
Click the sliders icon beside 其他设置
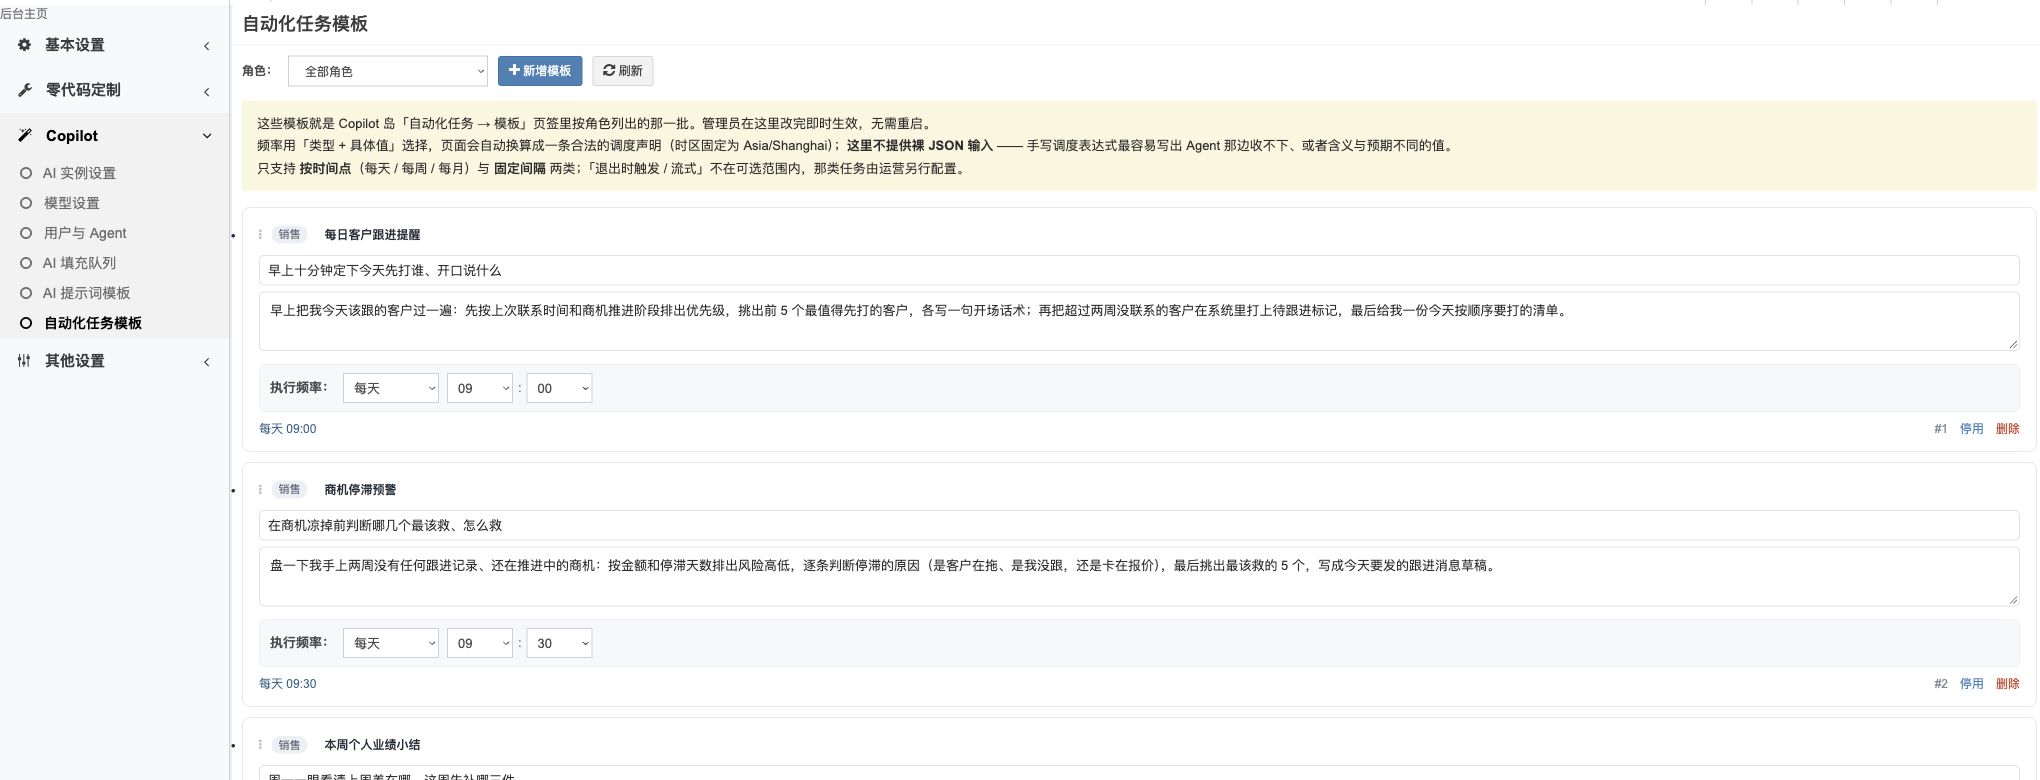tap(24, 361)
